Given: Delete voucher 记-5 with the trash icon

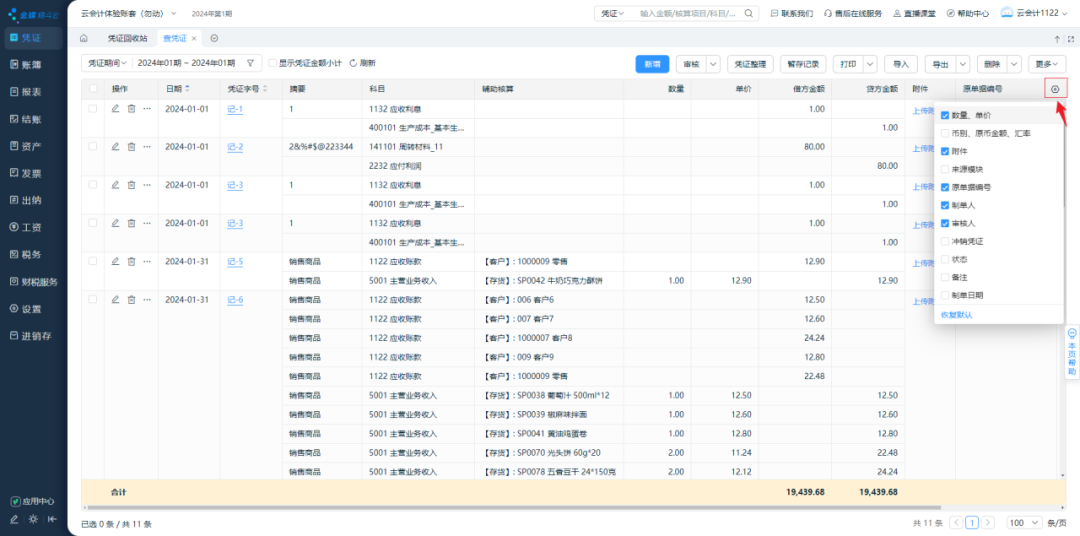Looking at the screenshot, I should click(x=131, y=261).
